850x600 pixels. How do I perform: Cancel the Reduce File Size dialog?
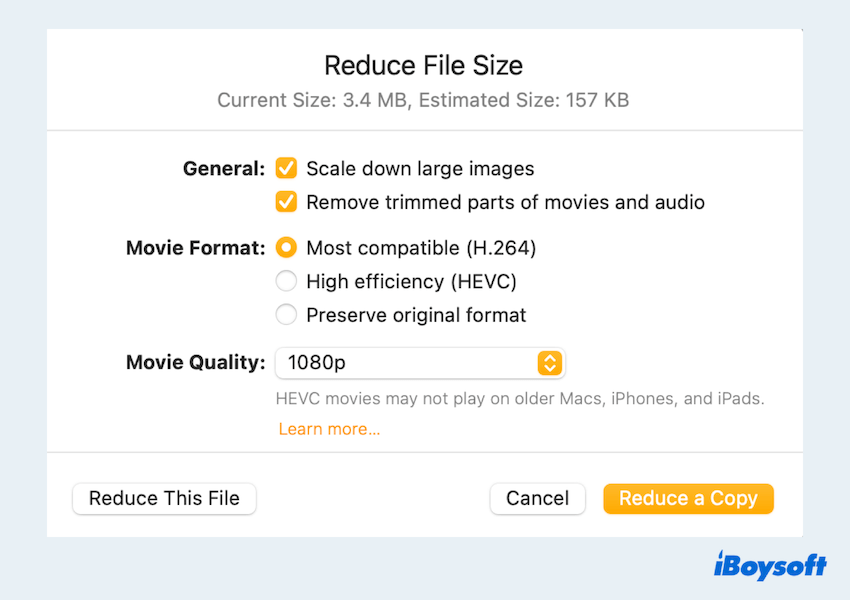pos(537,498)
